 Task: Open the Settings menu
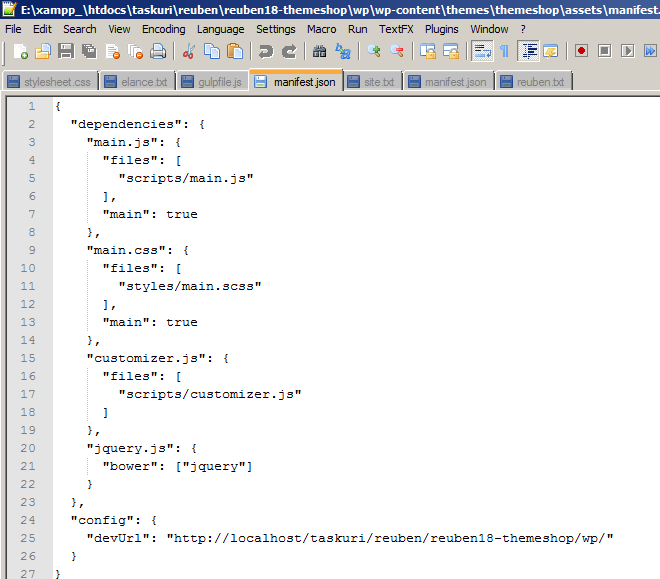point(276,29)
